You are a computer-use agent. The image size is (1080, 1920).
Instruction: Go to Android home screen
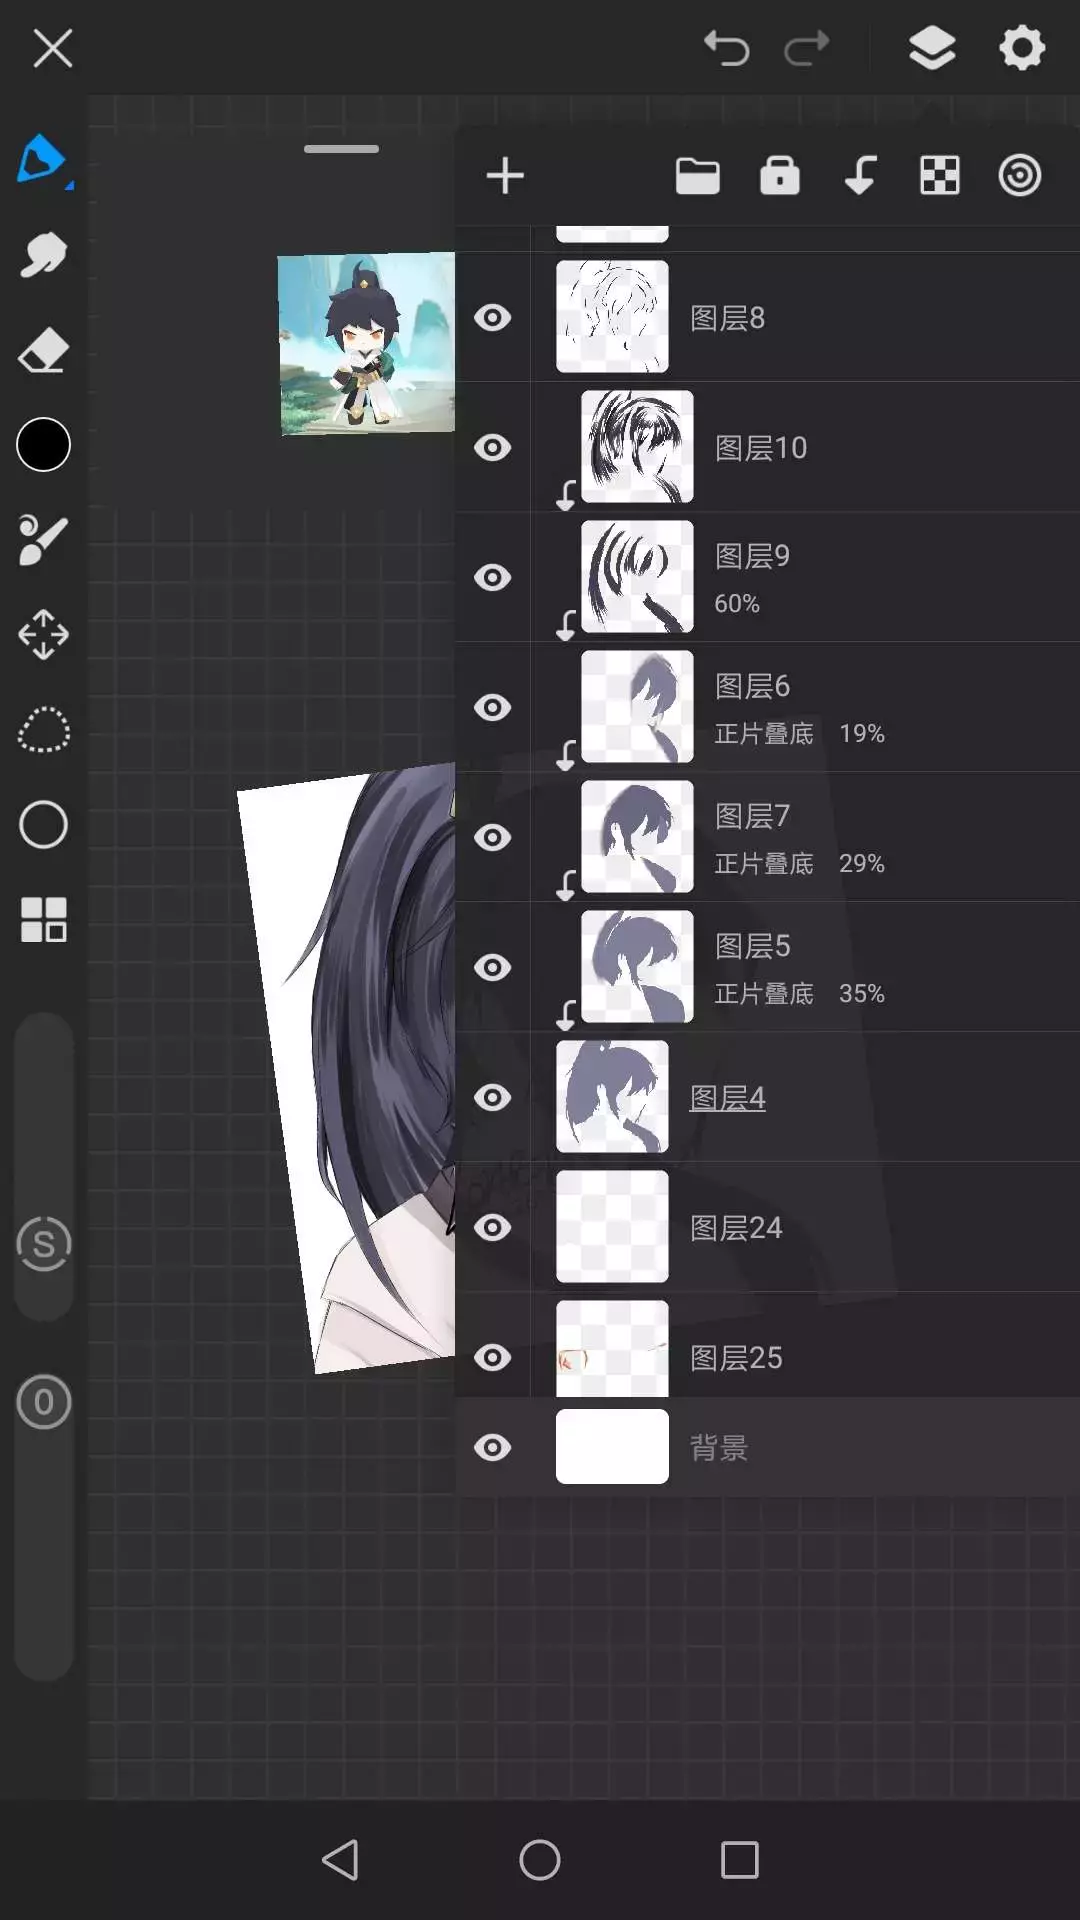click(x=540, y=1860)
